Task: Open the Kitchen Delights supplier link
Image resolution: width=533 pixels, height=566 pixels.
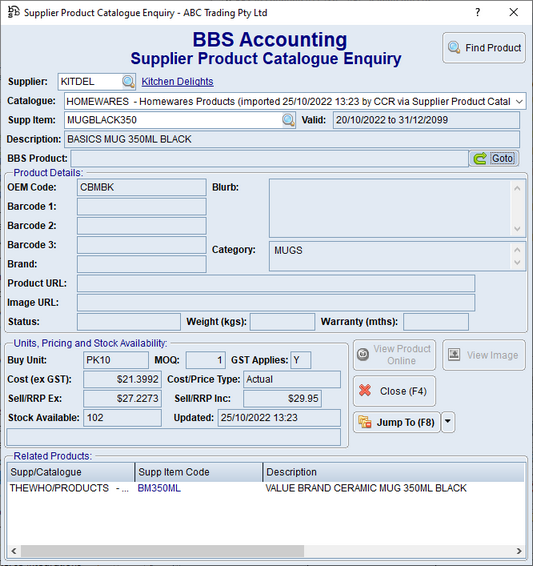Action: (x=177, y=82)
